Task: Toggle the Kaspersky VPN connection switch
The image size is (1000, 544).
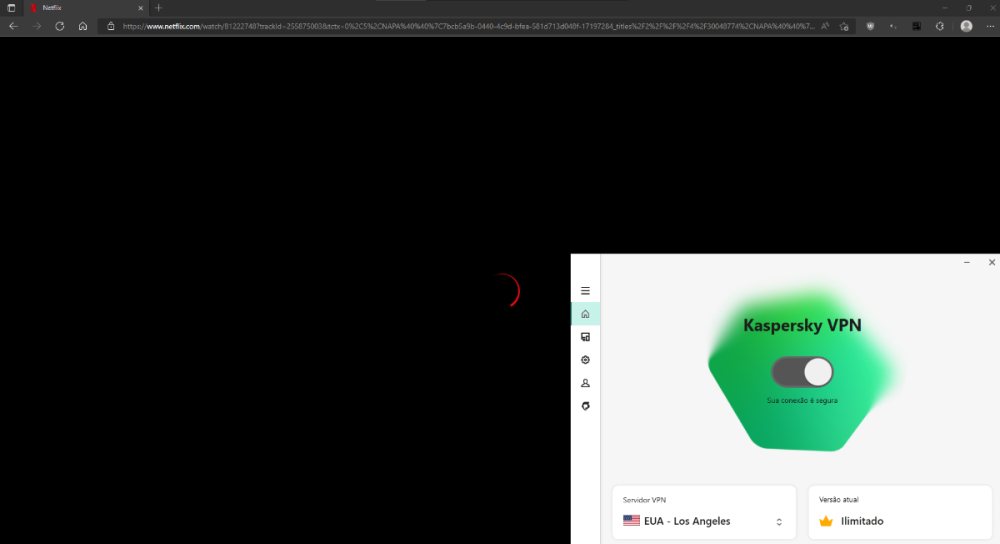Action: coord(802,372)
